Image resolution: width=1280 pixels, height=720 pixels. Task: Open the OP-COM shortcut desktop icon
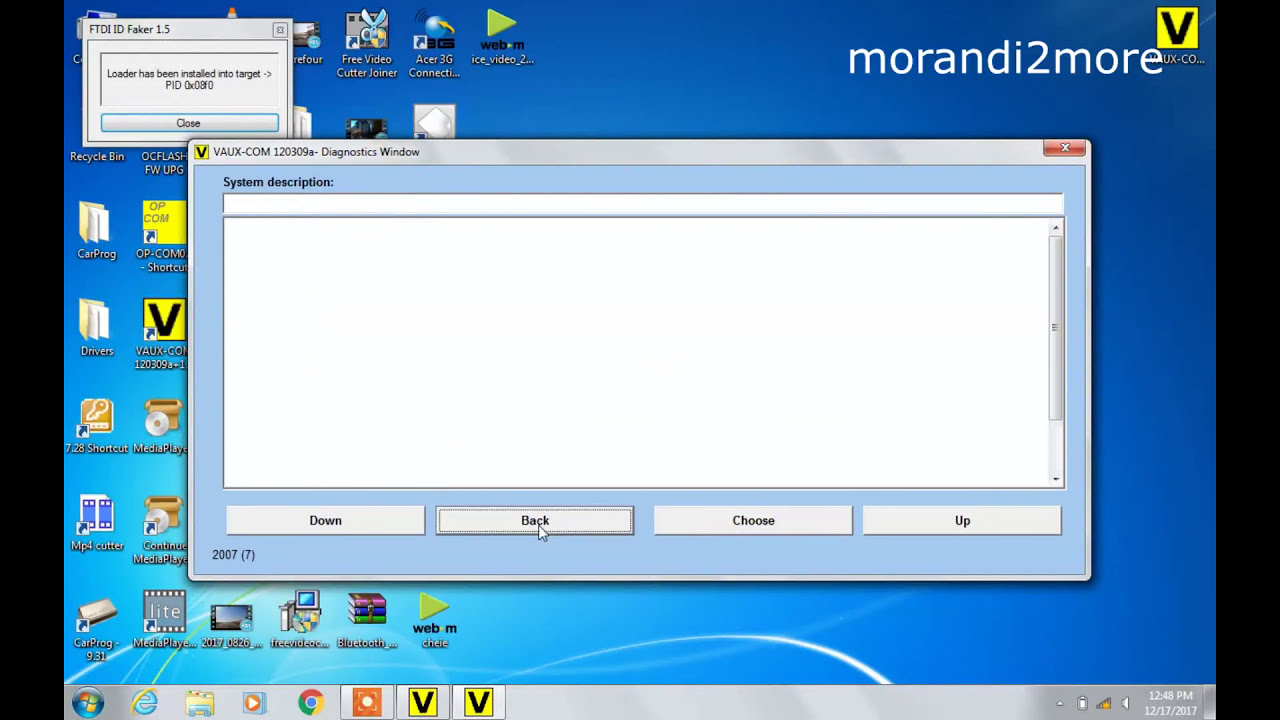(163, 236)
